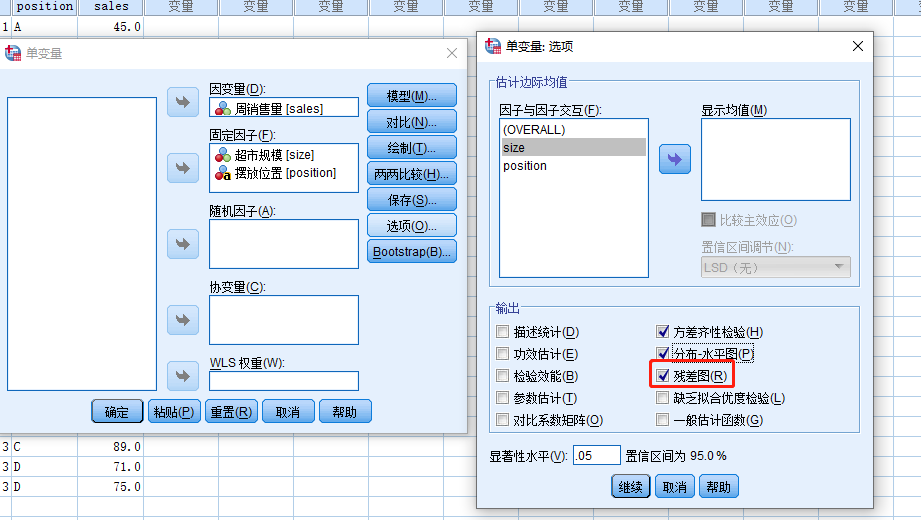Uncheck 残差图(R) option
Screen dimensions: 921x520
point(663,376)
